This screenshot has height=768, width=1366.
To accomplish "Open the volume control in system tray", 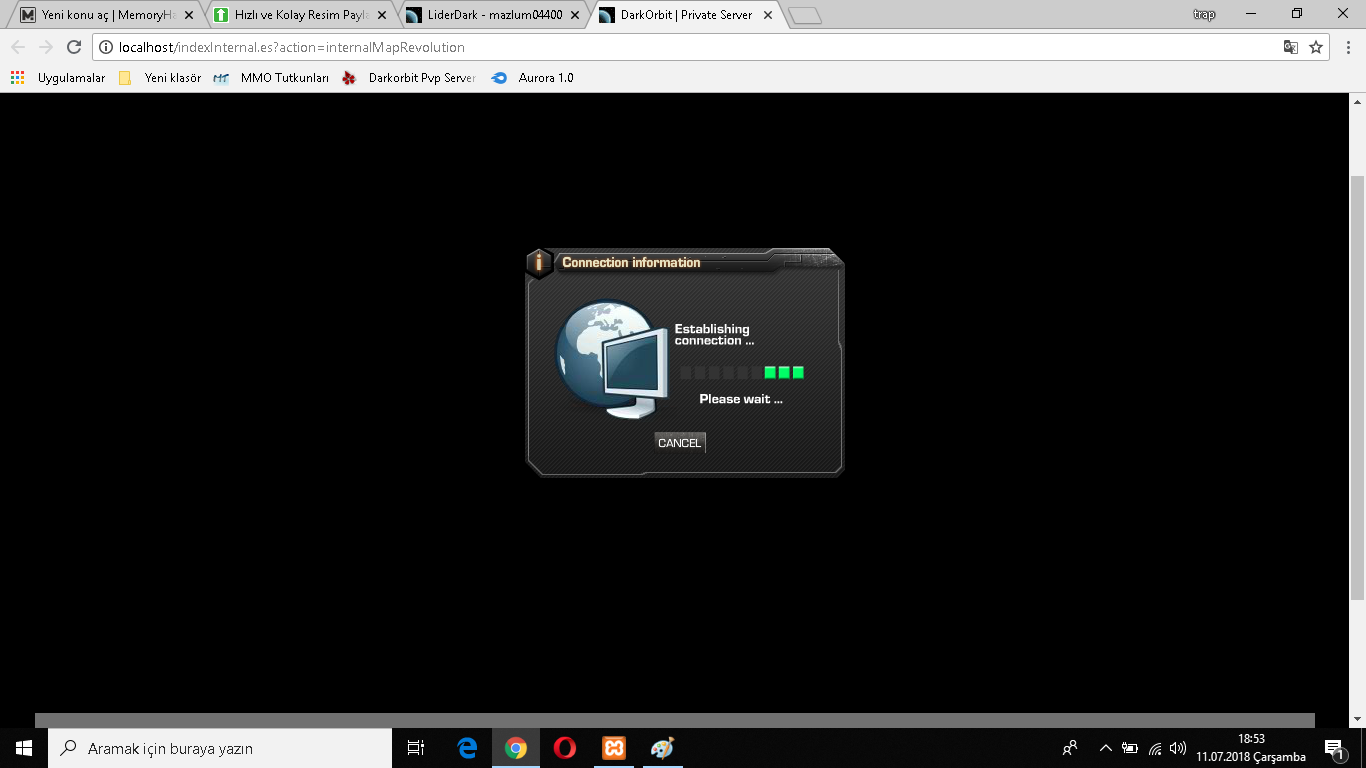I will [x=1178, y=748].
